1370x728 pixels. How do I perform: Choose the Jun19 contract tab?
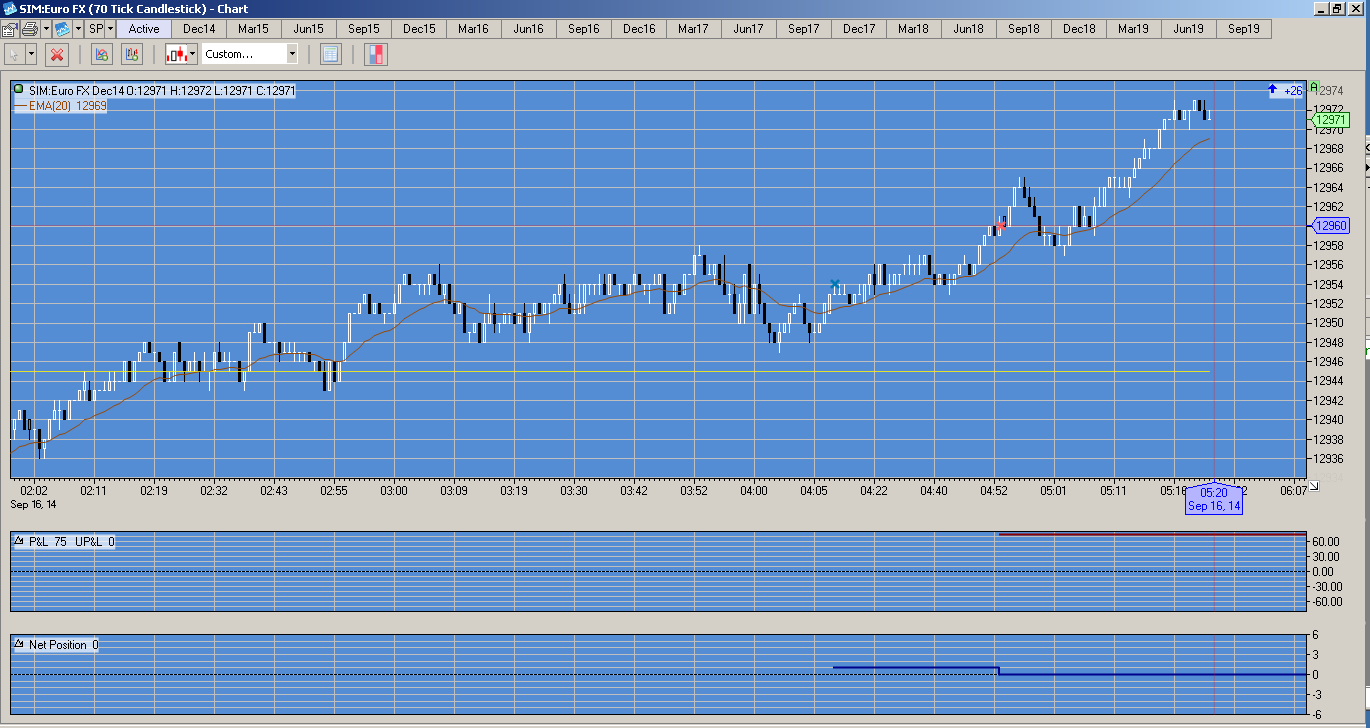coord(1189,28)
